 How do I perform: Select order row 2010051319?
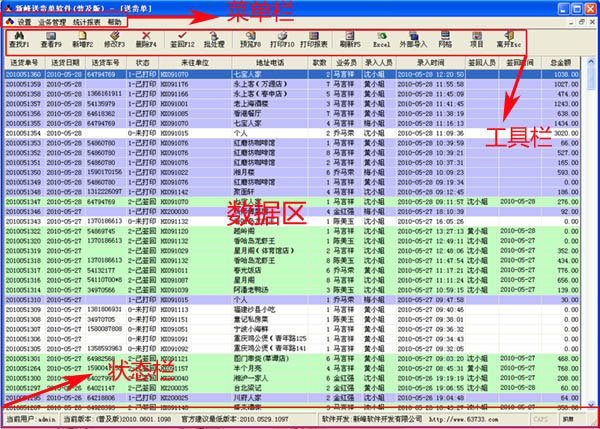click(x=292, y=251)
